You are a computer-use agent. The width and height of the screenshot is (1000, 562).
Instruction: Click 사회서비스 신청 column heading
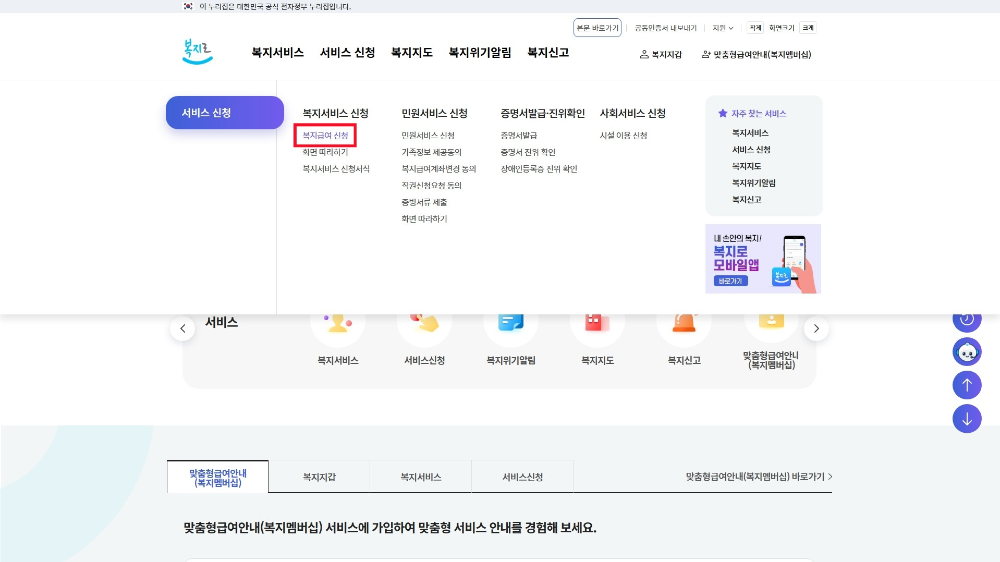coord(633,113)
